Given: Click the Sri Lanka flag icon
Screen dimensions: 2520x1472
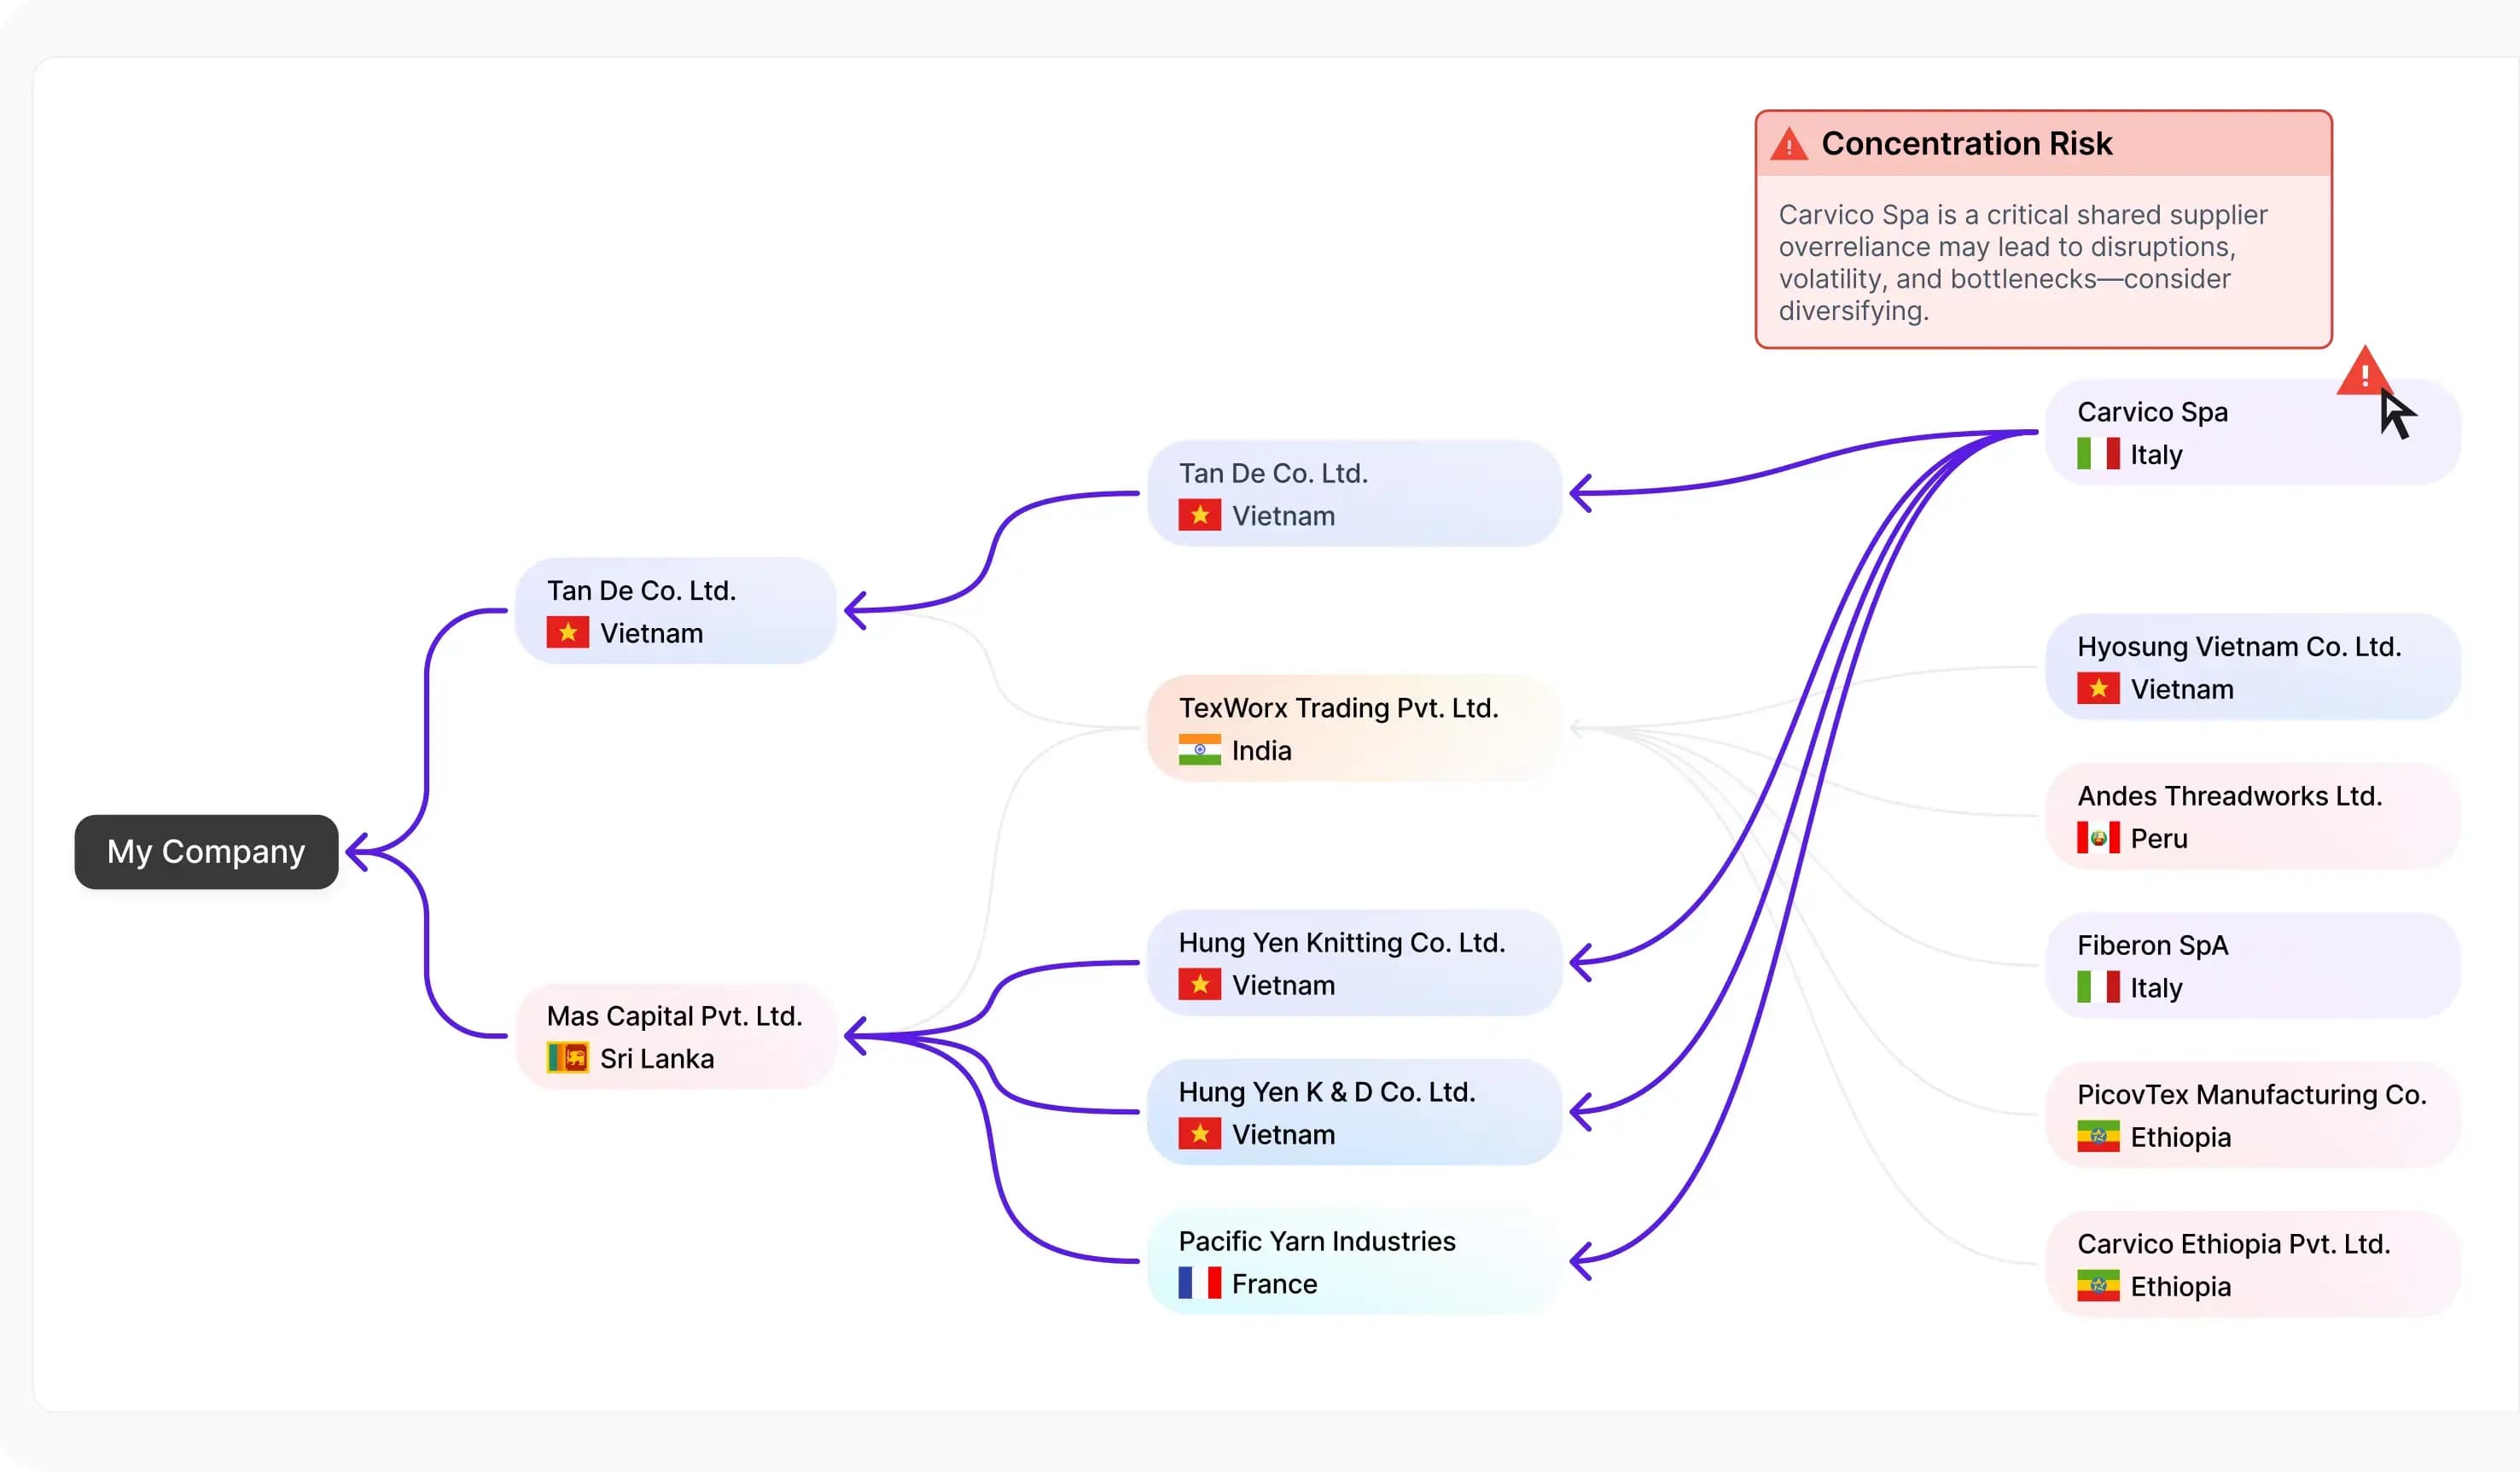Looking at the screenshot, I should click(x=567, y=1058).
